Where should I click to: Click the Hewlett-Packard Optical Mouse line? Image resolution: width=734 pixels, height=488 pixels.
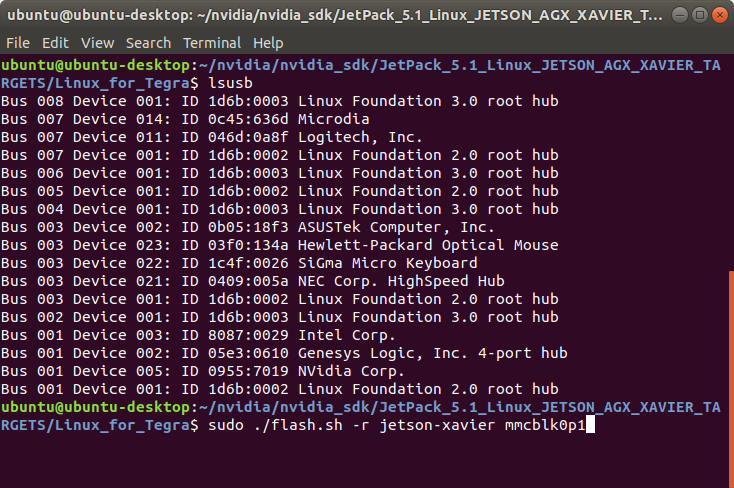(279, 245)
